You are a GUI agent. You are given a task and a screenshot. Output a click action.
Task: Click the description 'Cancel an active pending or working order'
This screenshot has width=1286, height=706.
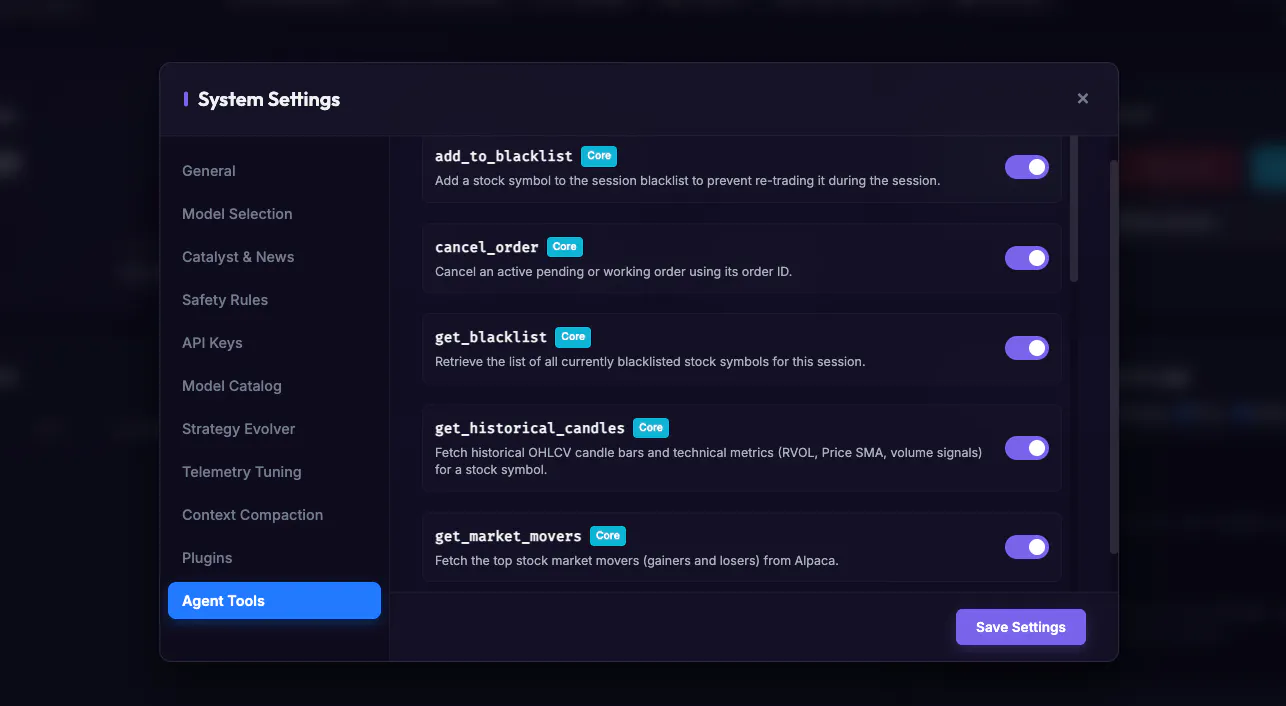(x=613, y=271)
